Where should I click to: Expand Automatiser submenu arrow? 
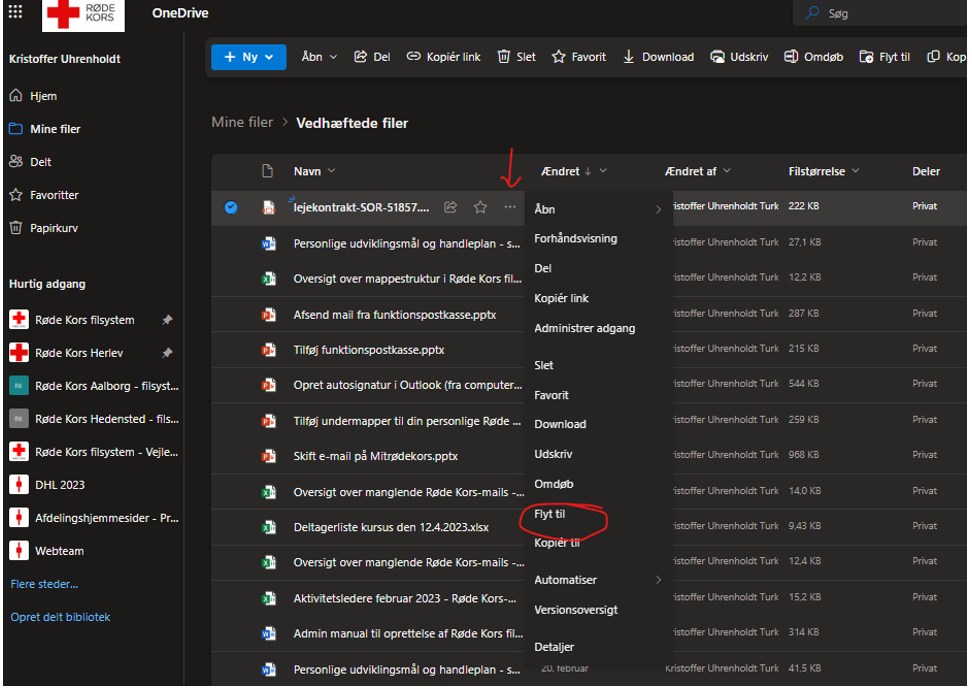click(658, 580)
